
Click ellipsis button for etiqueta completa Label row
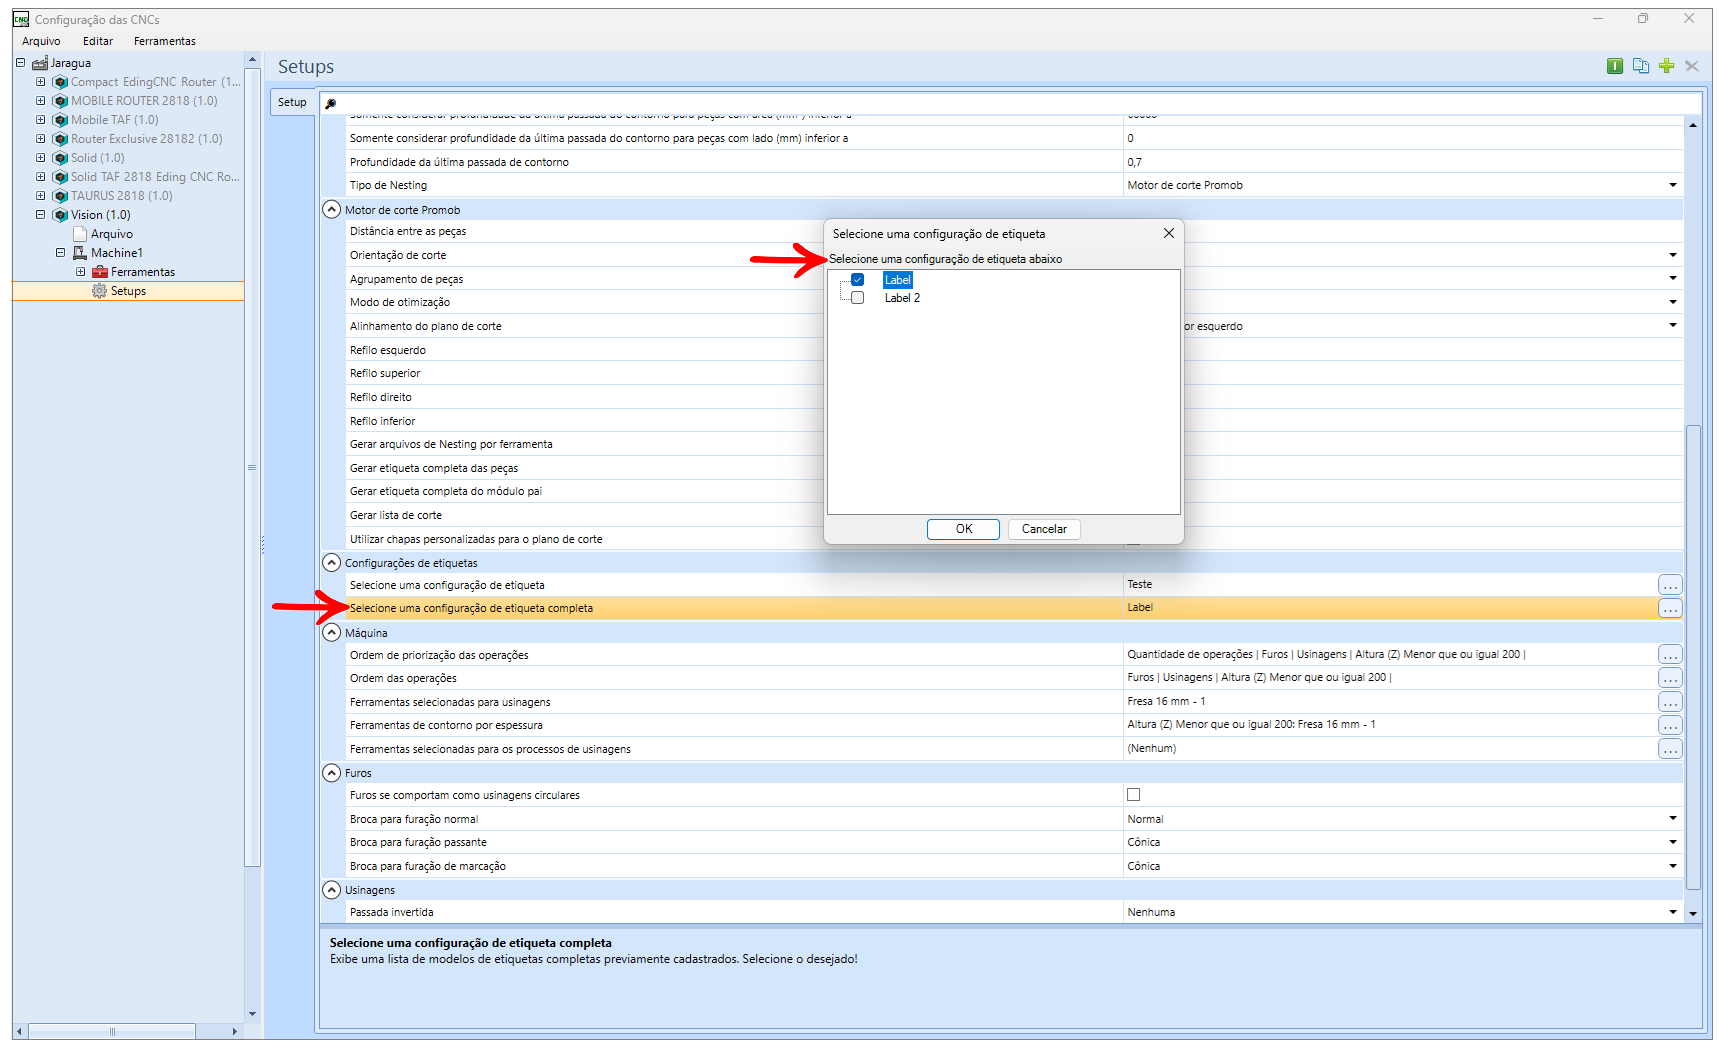click(x=1670, y=608)
